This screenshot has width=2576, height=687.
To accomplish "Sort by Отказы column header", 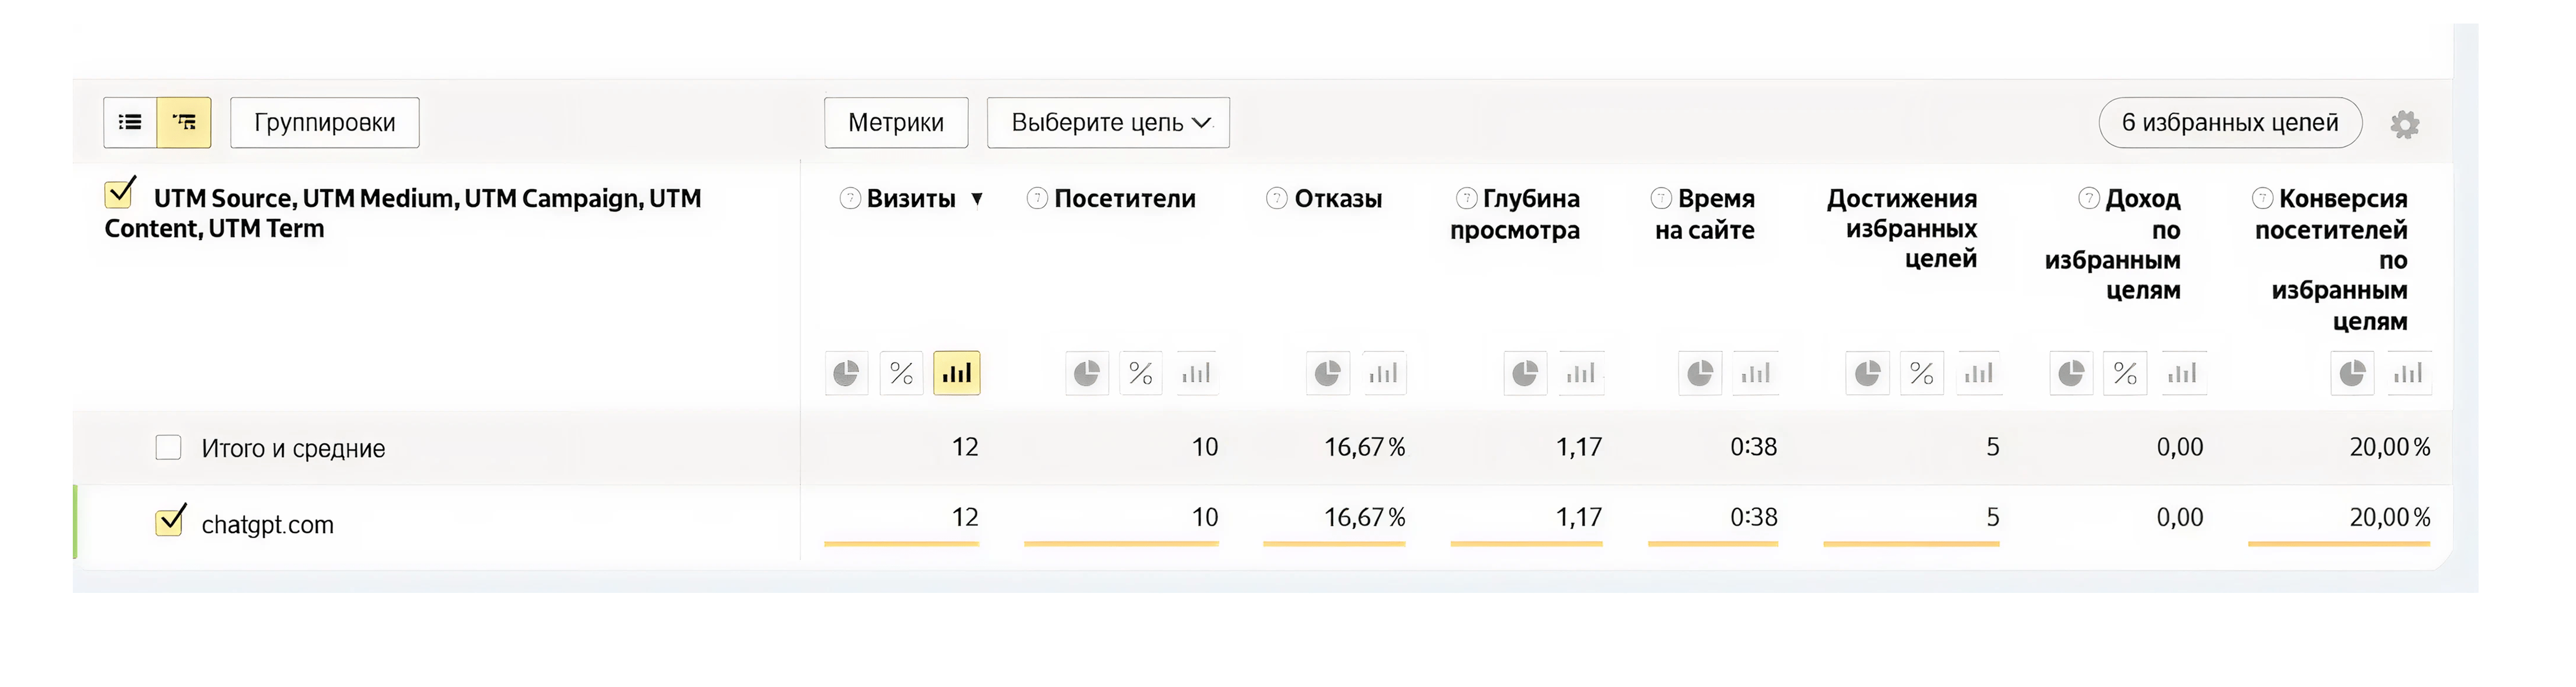I will (x=1337, y=199).
